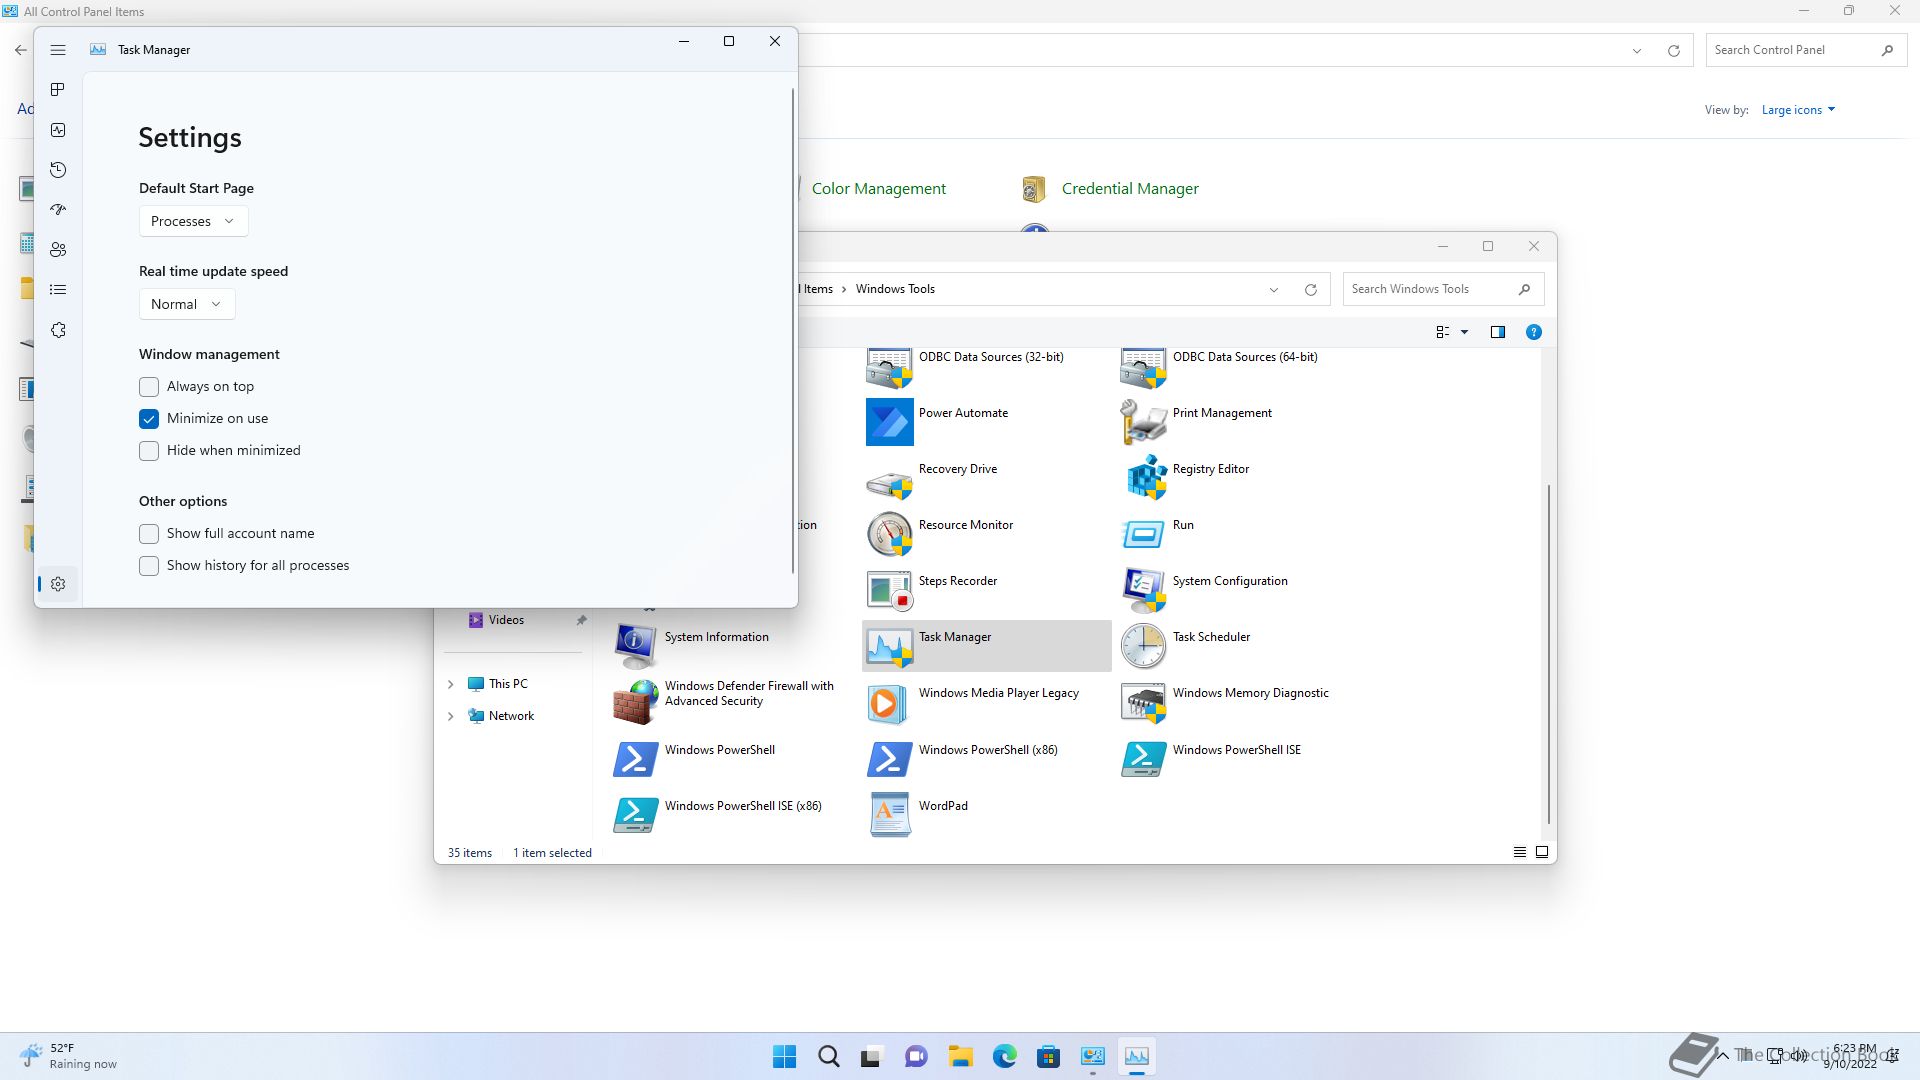Open Users page in Task Manager sidebar
The image size is (1920, 1080).
point(58,250)
